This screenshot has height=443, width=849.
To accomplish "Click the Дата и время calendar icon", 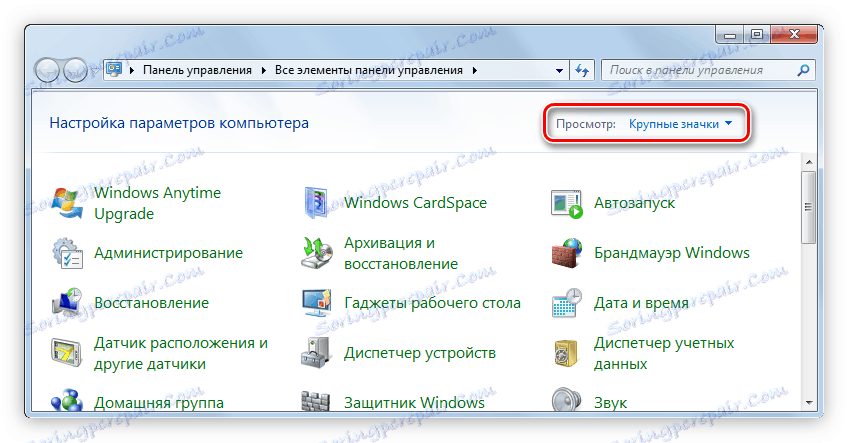I will [x=566, y=303].
